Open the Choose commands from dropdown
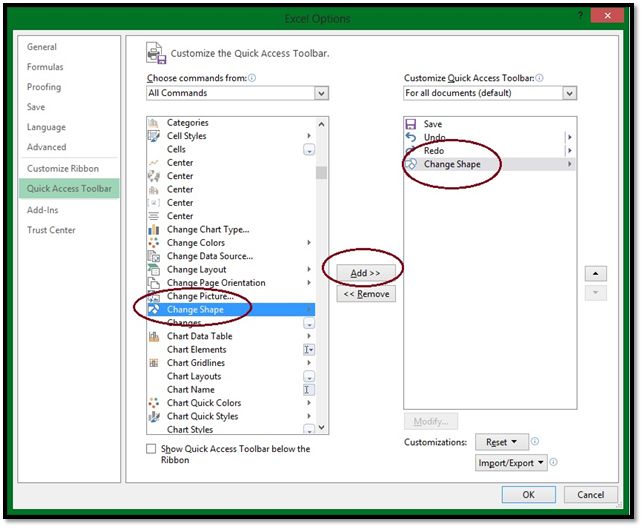This screenshot has width=643, height=528. tap(322, 93)
